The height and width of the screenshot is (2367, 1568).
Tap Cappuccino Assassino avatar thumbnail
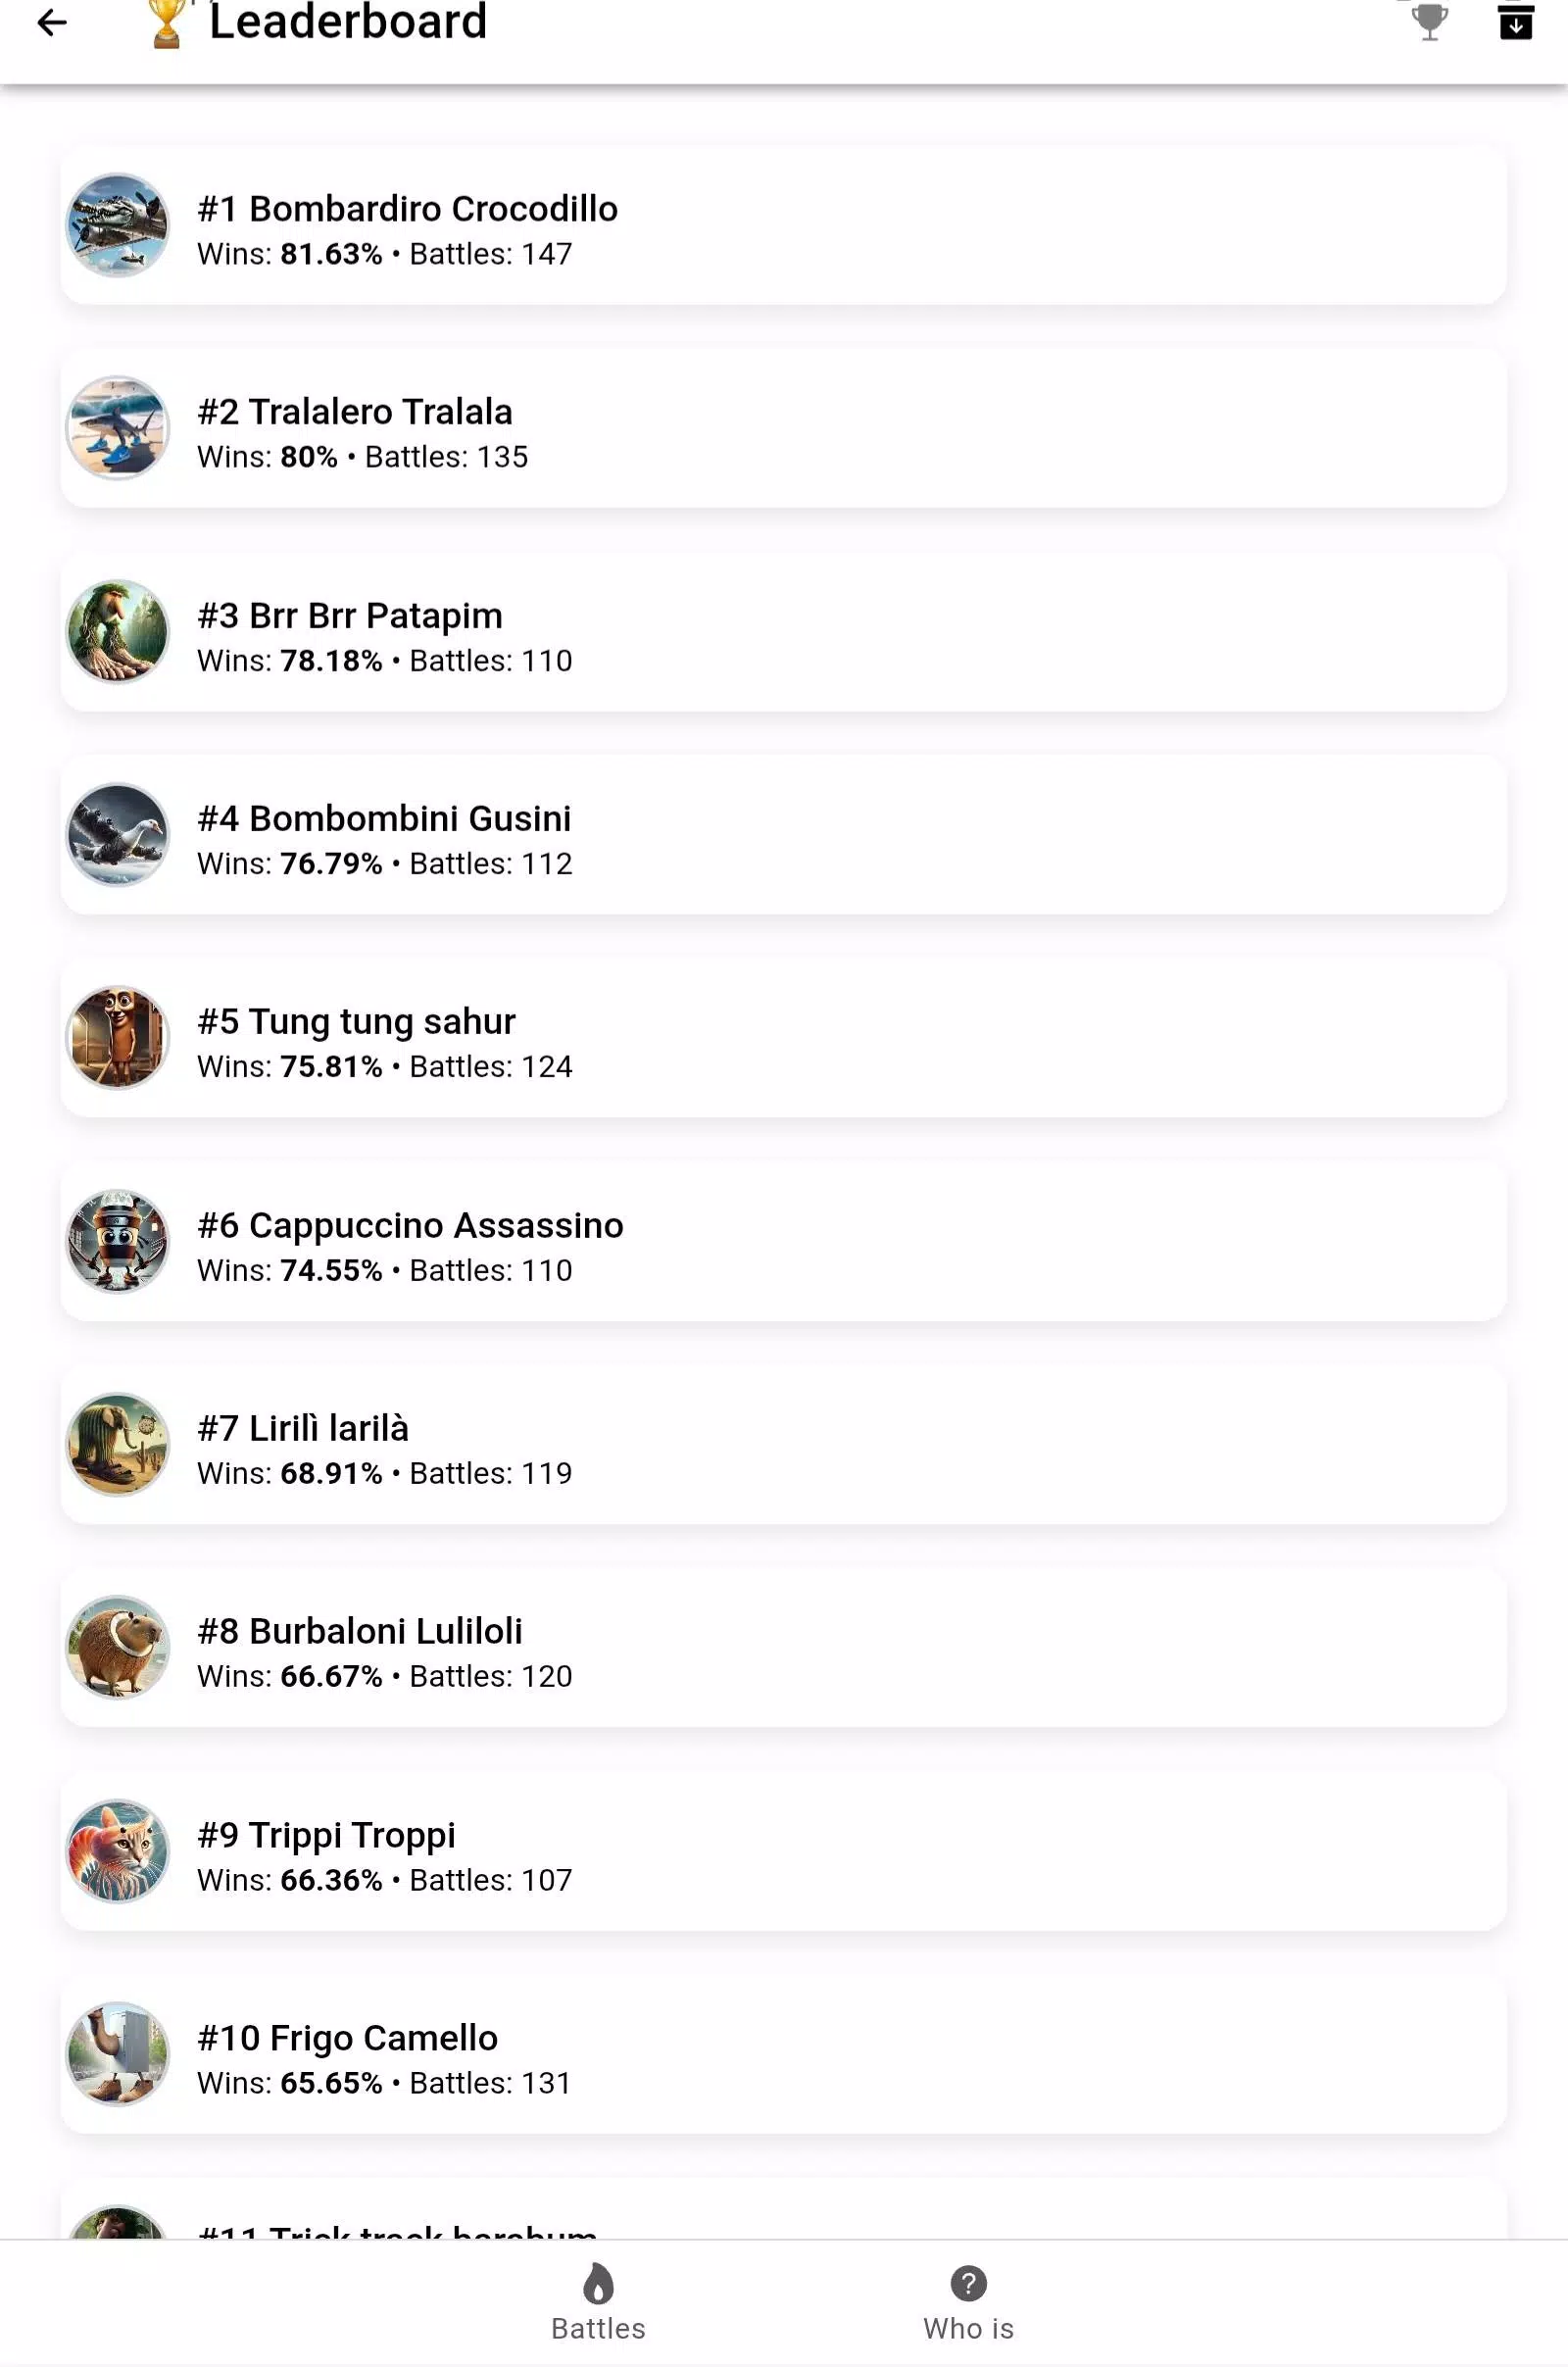click(118, 1241)
